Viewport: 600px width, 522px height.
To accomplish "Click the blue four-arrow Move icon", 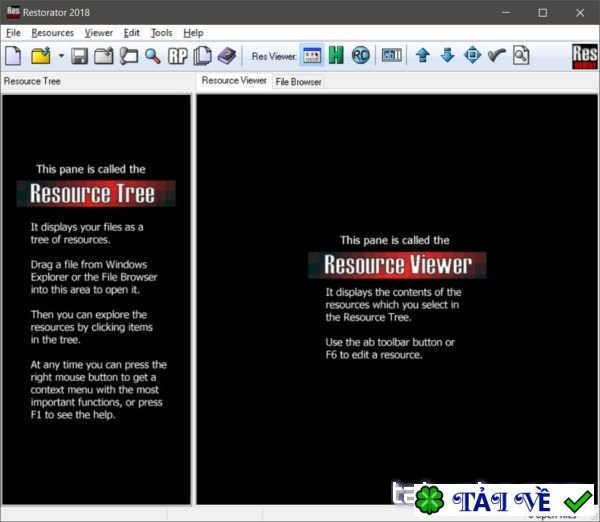I will (x=473, y=56).
